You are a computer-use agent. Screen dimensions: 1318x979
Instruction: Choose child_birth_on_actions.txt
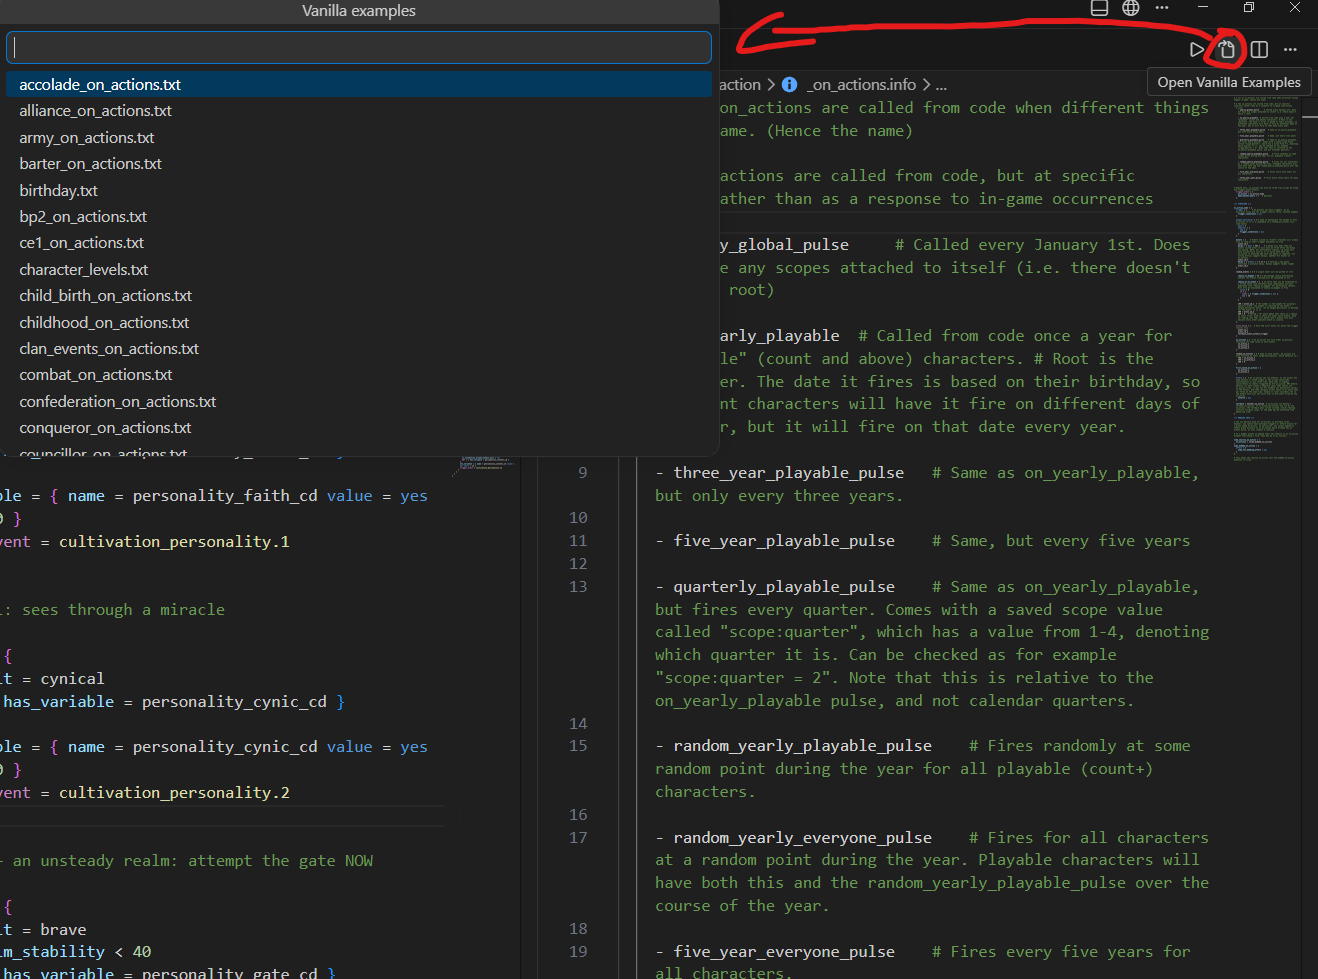coord(359,296)
